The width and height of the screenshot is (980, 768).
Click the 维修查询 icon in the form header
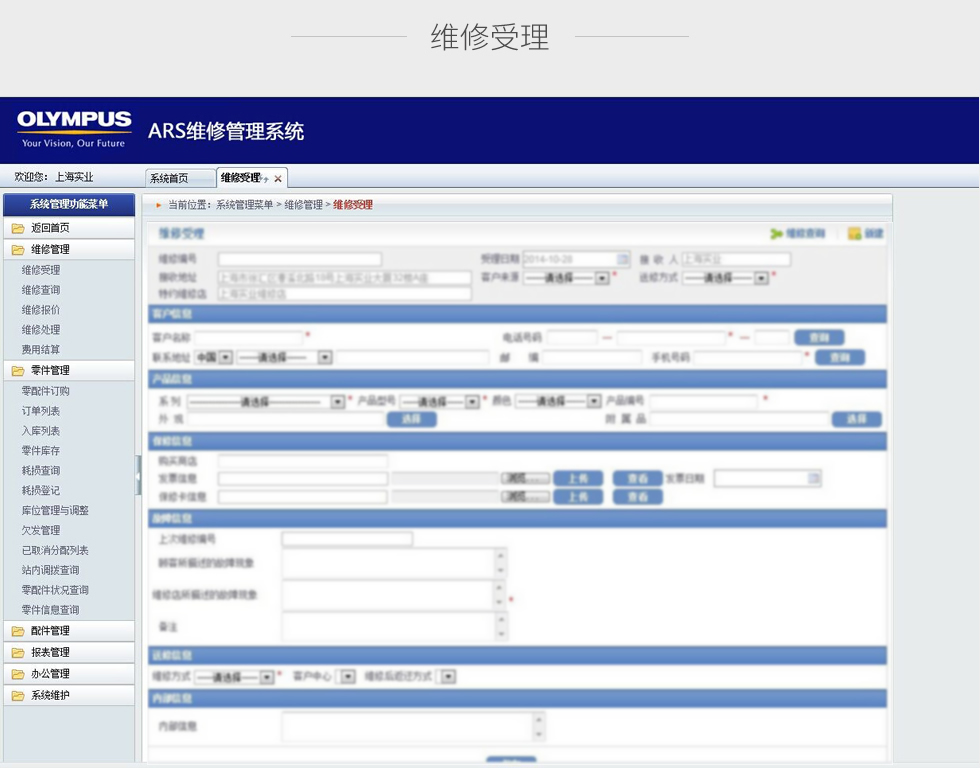776,234
